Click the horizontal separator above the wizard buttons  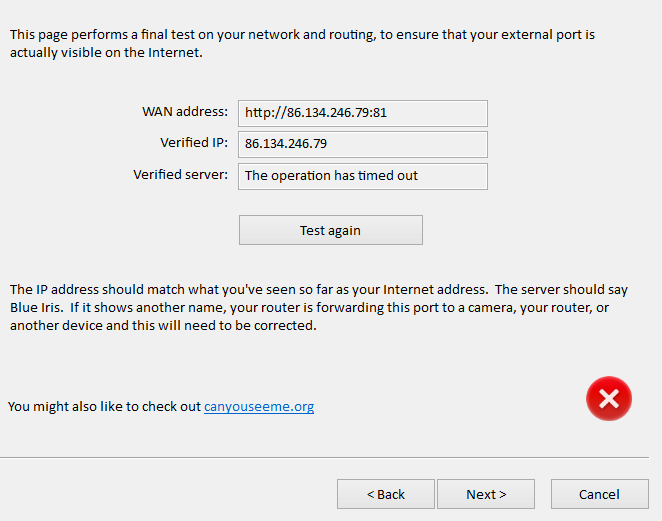click(x=330, y=458)
